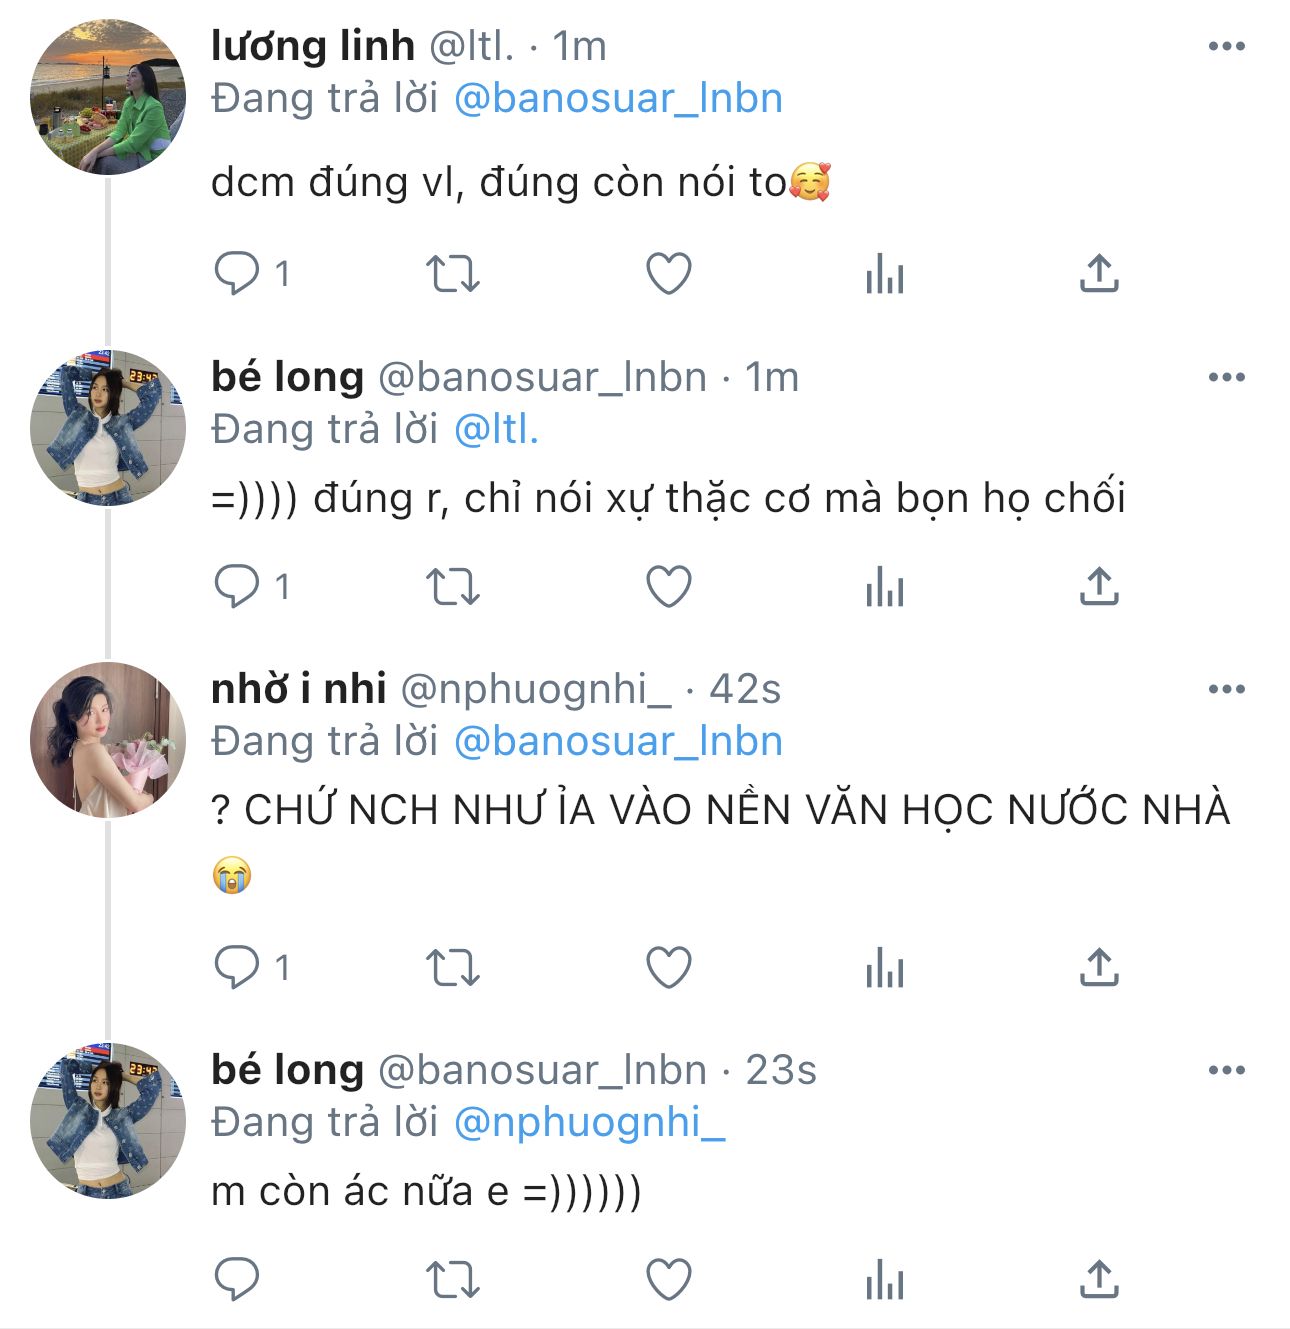Open more options on lương linh's tweet

[1226, 46]
